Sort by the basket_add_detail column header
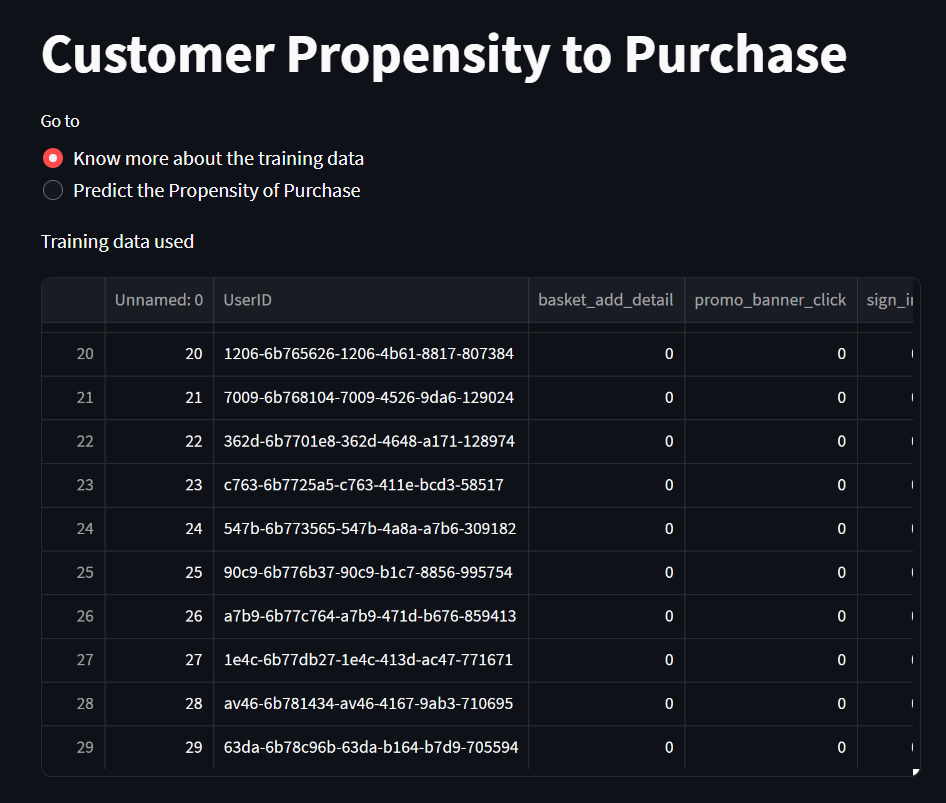The height and width of the screenshot is (803, 946). point(606,299)
